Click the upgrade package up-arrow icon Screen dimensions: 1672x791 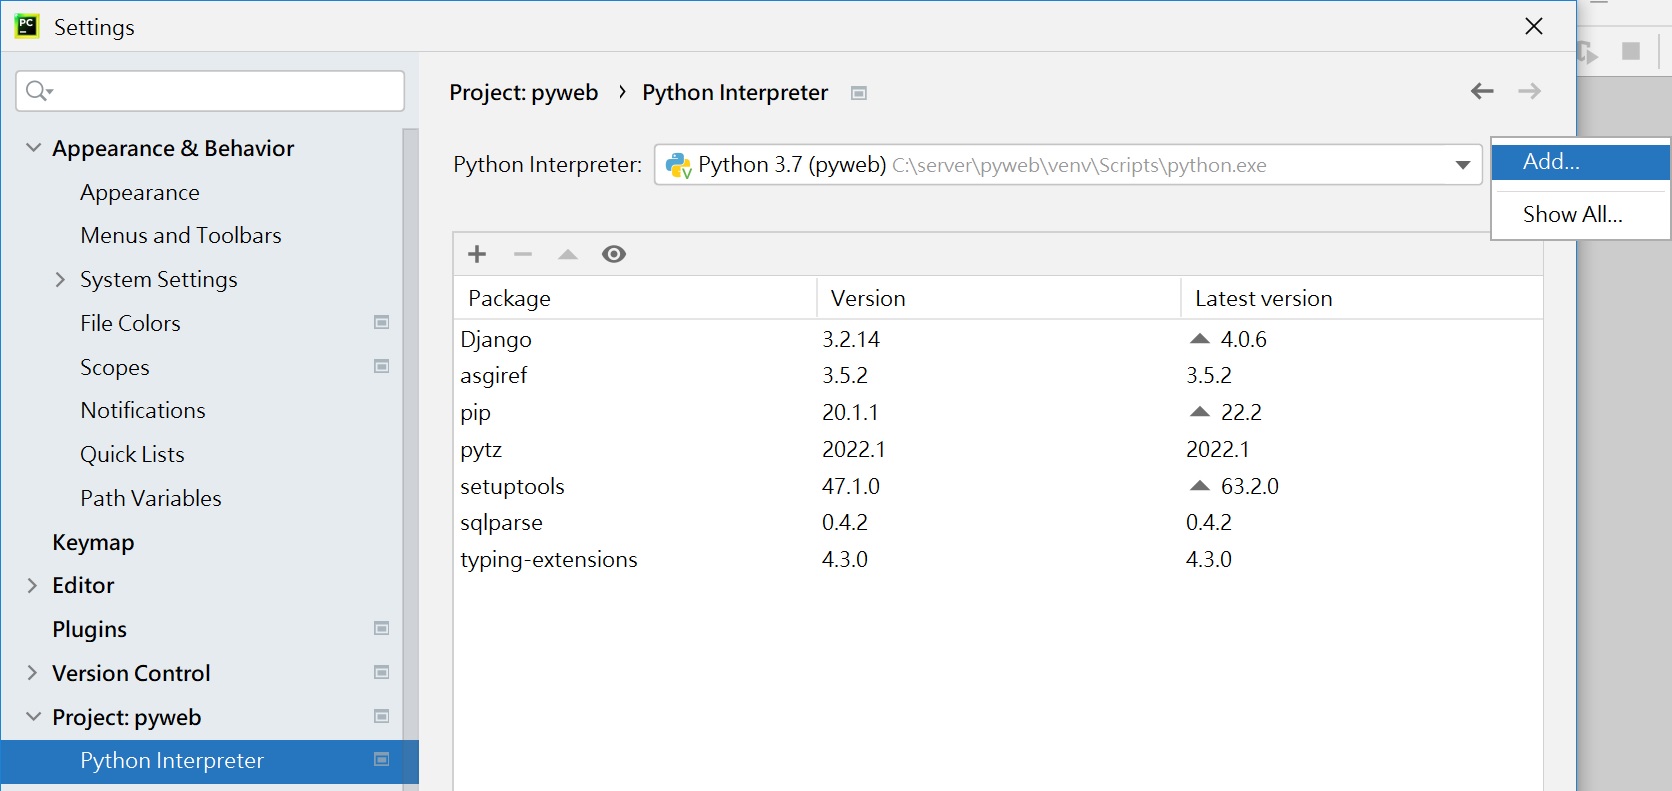pos(568,254)
